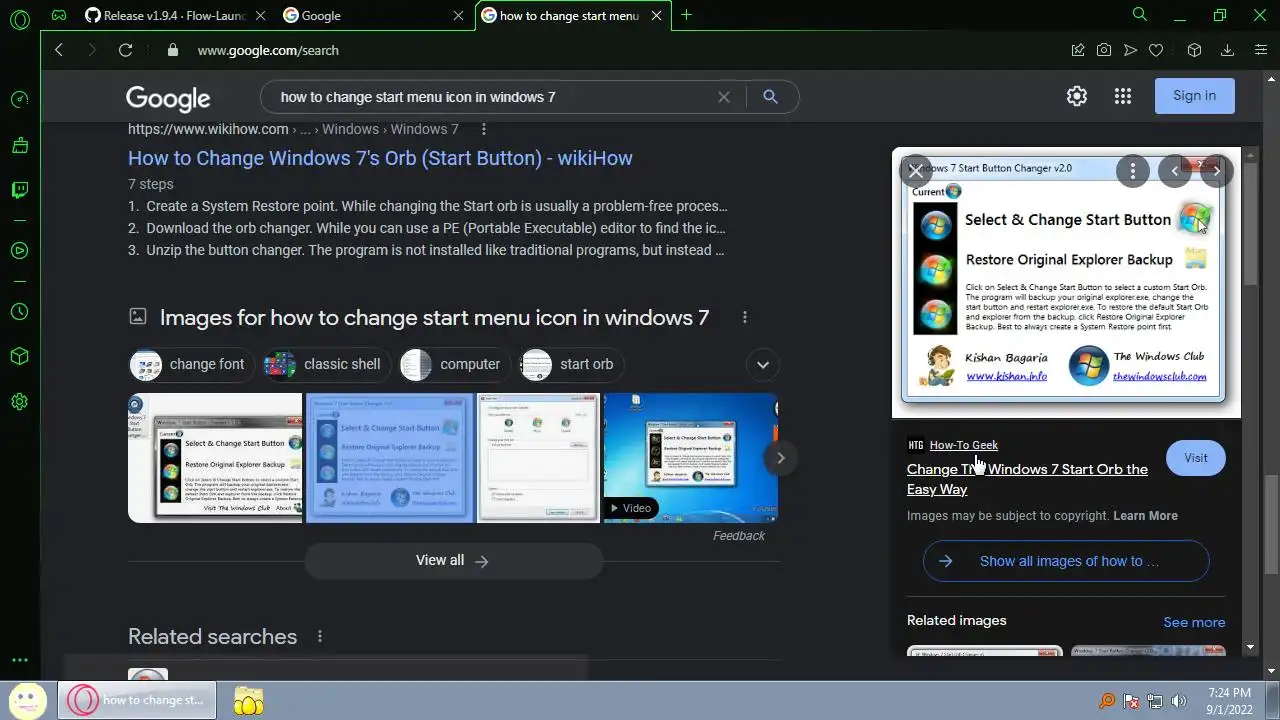
Task: Open the volume icon in system tray
Action: tap(1179, 701)
